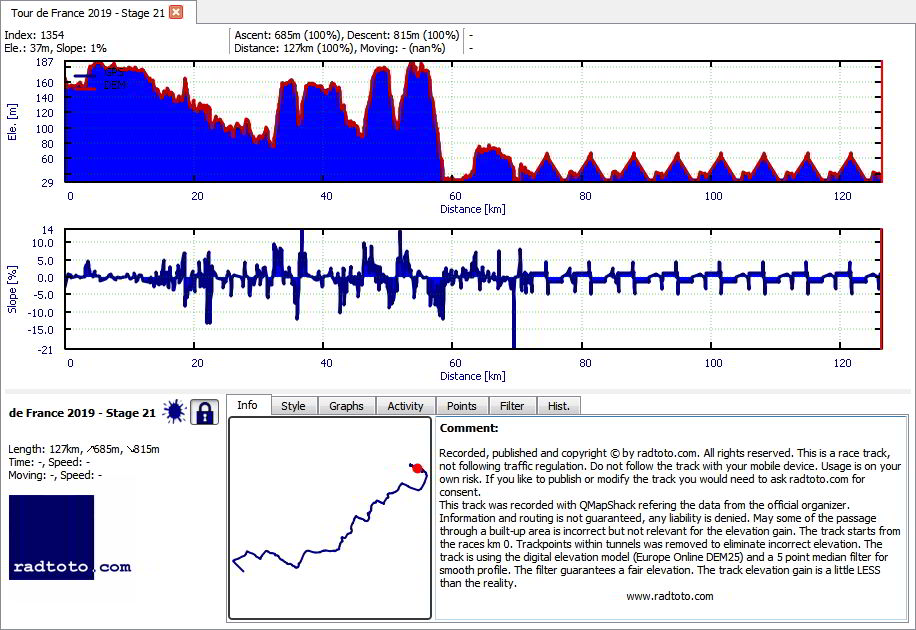The width and height of the screenshot is (916, 630).
Task: Click the red cursor line at the elevation graph end
Action: [882, 121]
